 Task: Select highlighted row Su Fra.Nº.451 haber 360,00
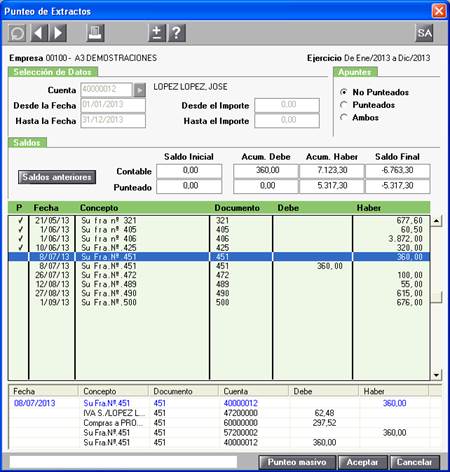point(219,257)
